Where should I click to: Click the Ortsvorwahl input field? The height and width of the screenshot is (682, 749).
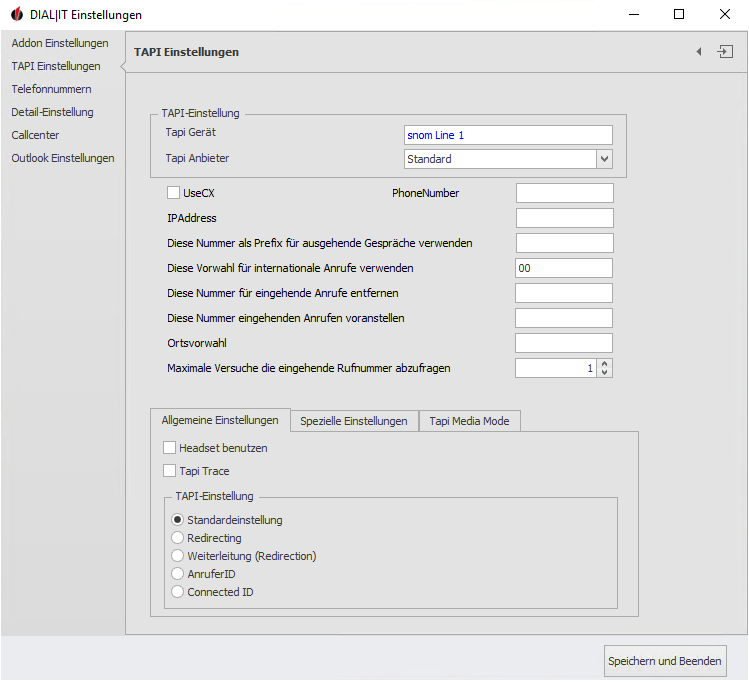(x=563, y=343)
